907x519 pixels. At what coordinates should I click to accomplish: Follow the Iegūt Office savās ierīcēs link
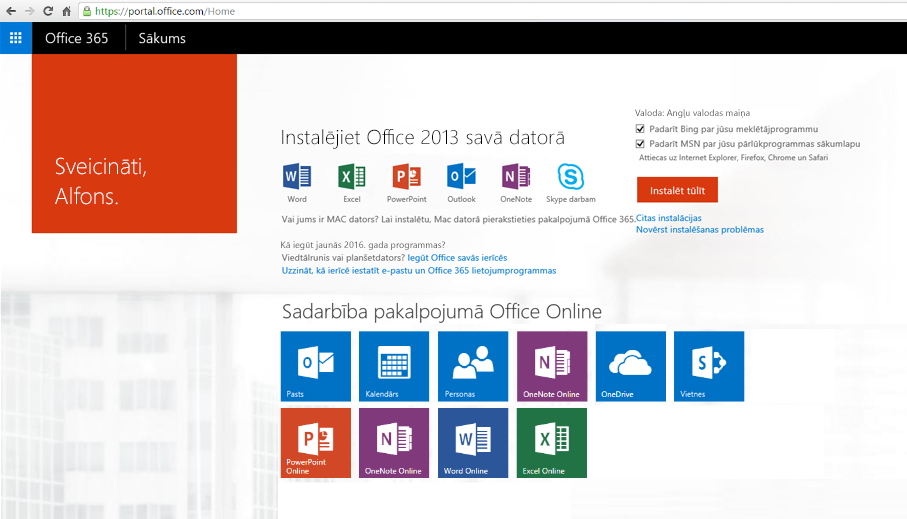458,257
